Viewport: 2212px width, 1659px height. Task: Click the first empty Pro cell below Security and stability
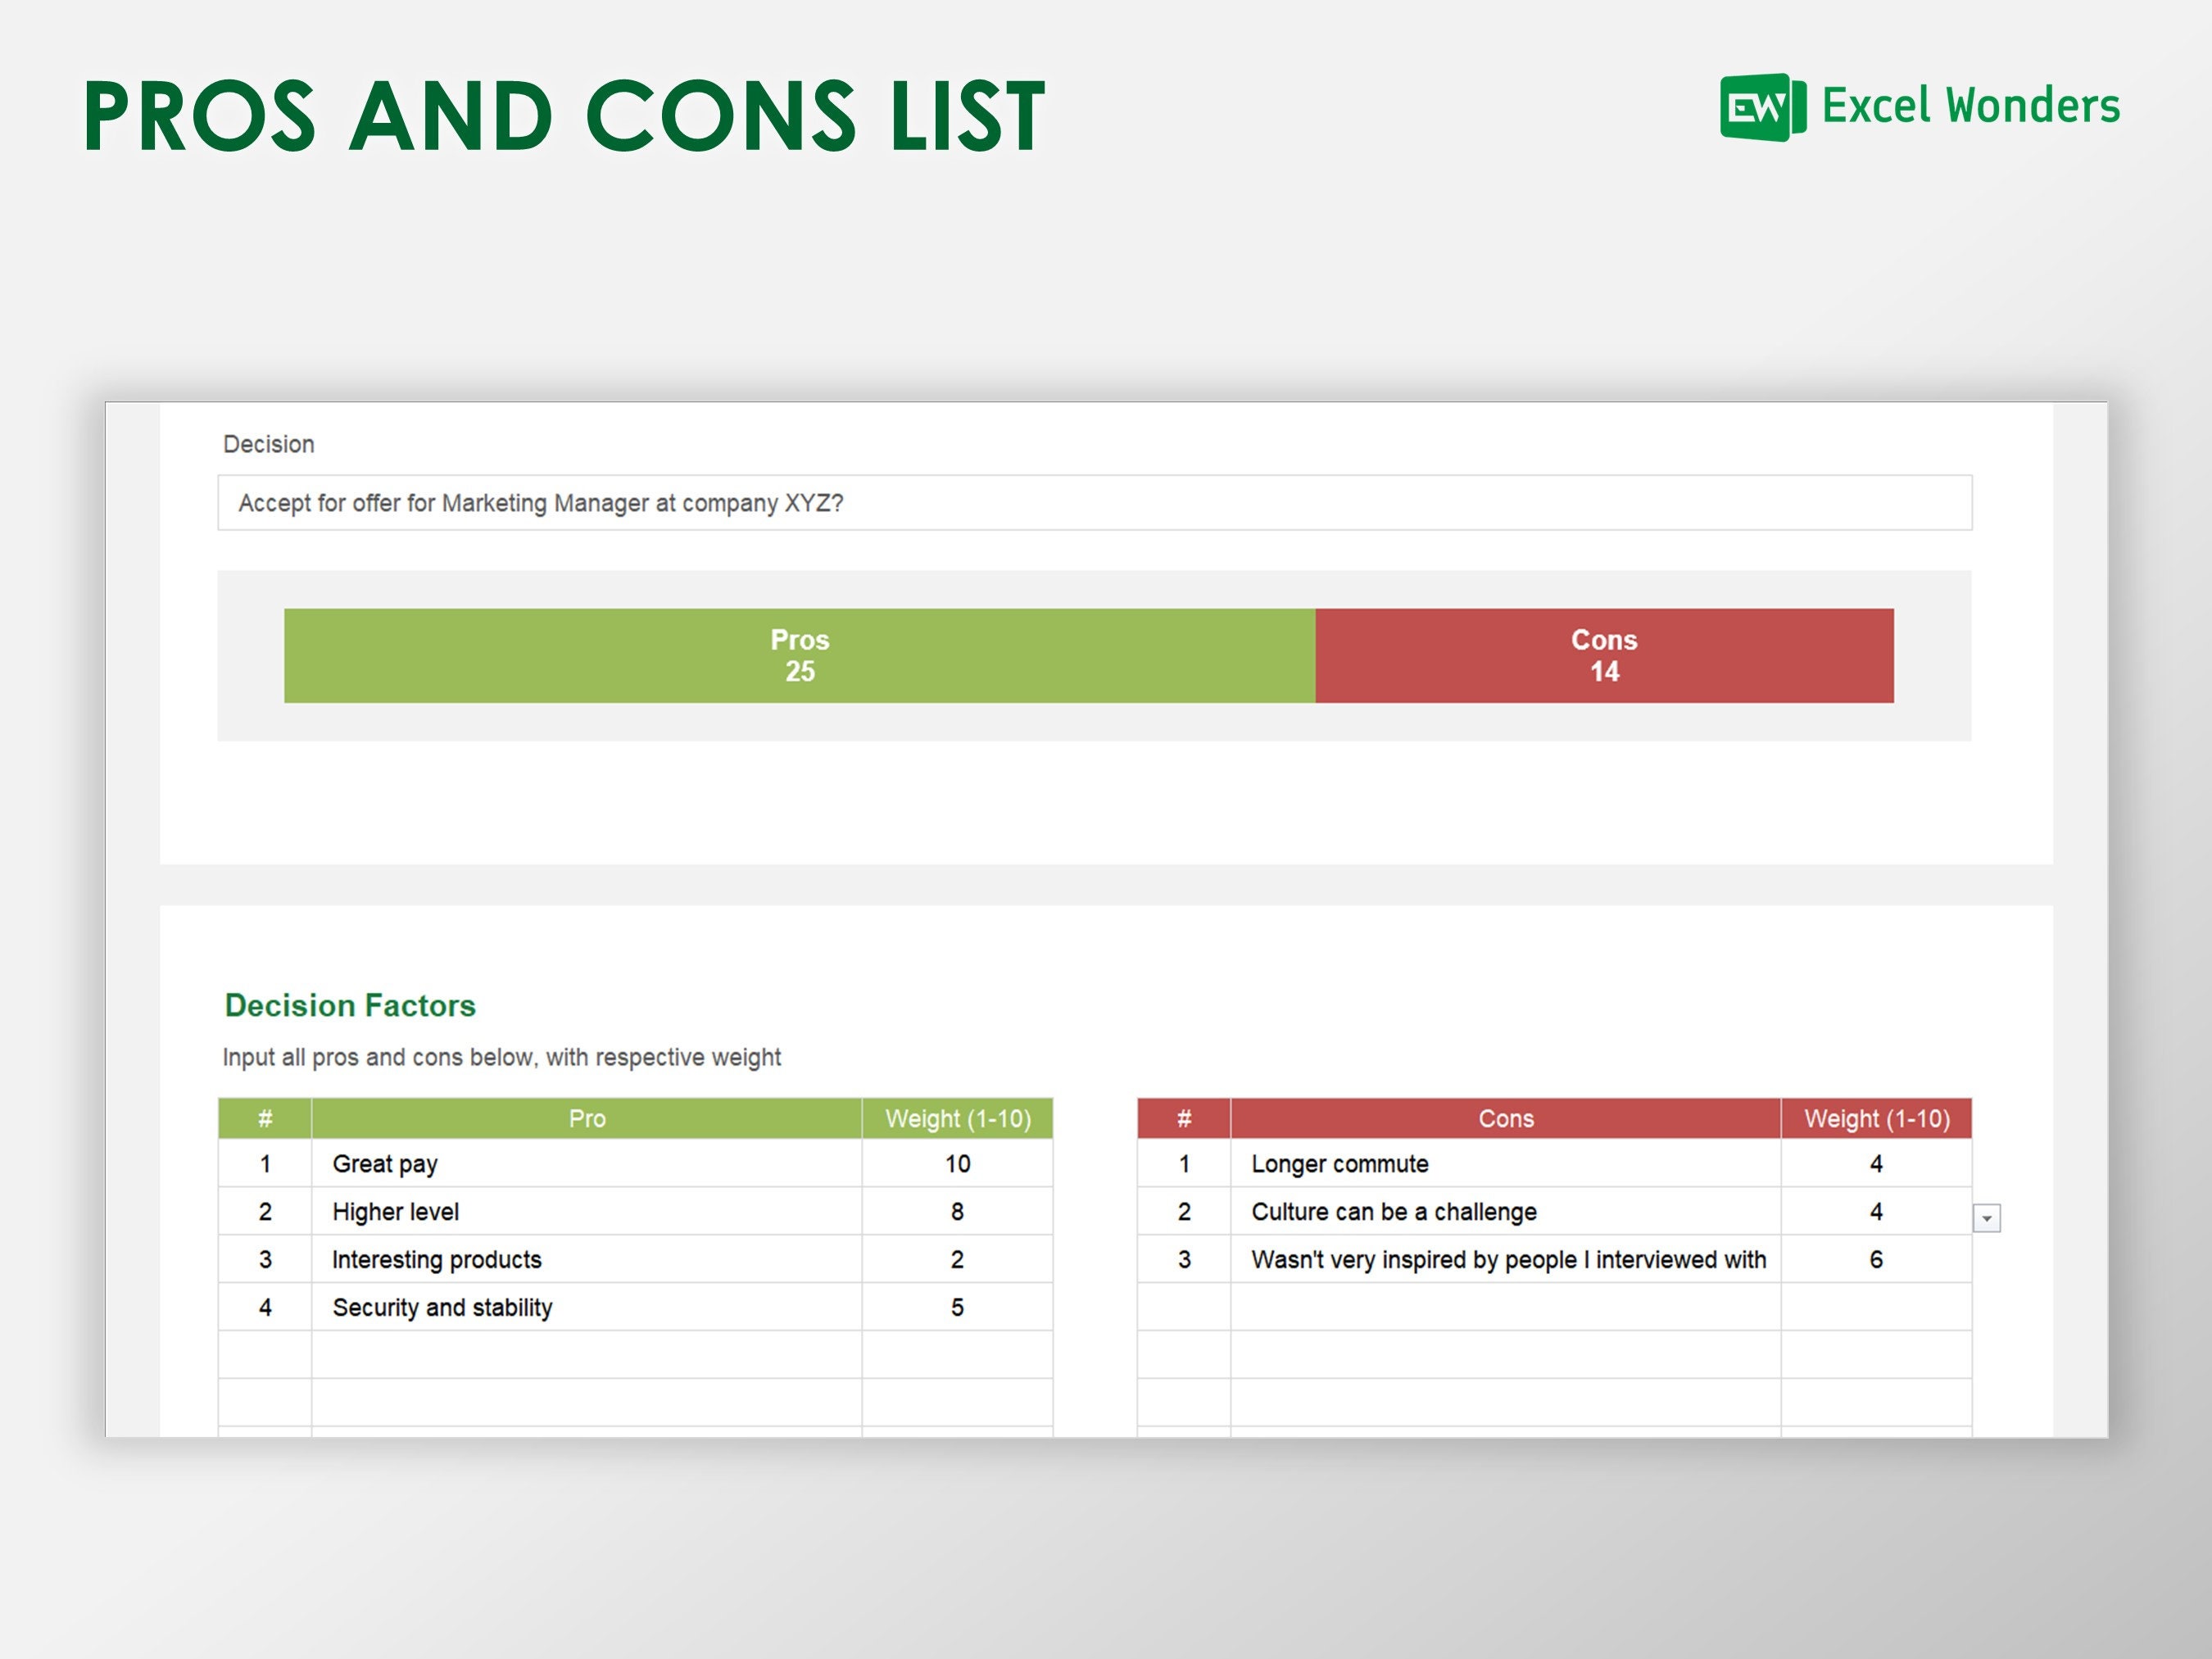click(587, 1355)
